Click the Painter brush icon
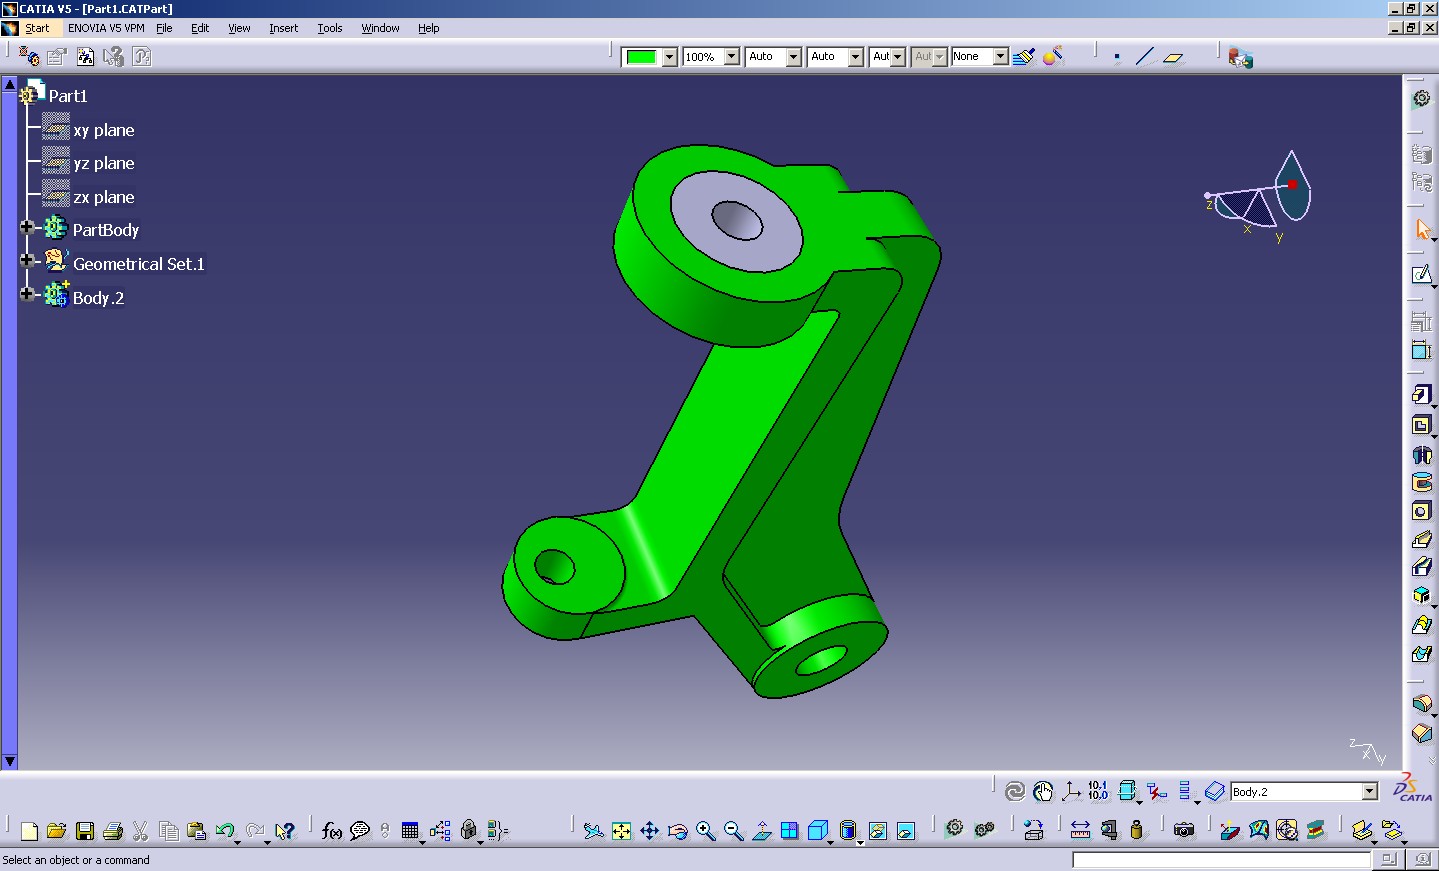Screen dimensions: 1439x871 (1023, 57)
